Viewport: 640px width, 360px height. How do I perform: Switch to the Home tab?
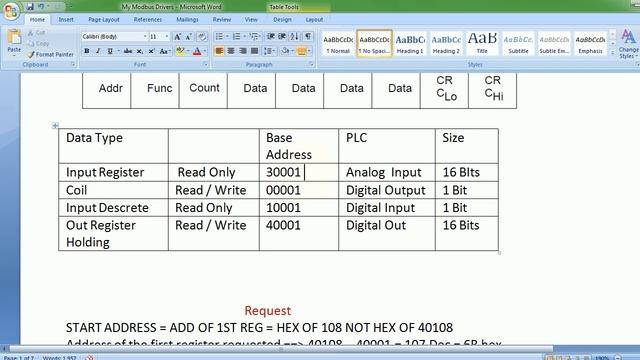pos(37,20)
